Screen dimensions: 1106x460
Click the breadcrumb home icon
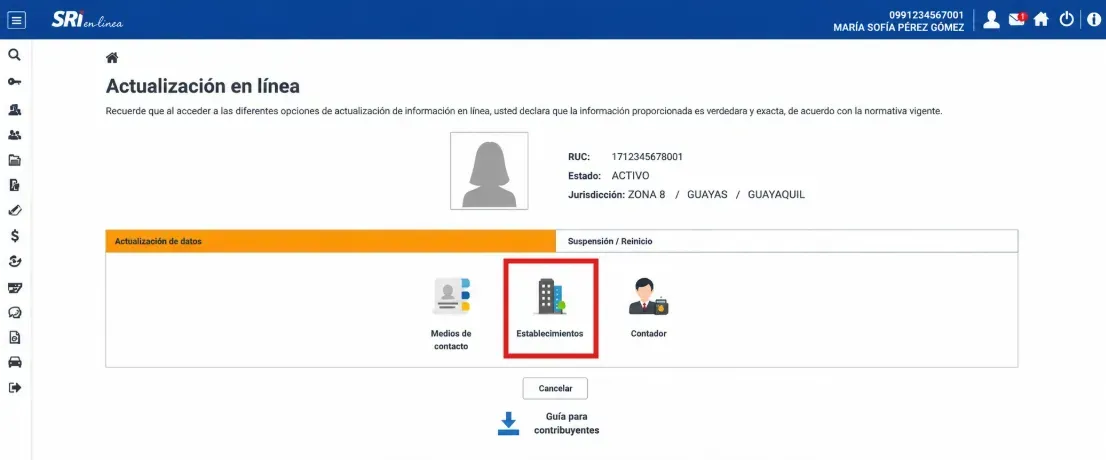click(x=111, y=58)
